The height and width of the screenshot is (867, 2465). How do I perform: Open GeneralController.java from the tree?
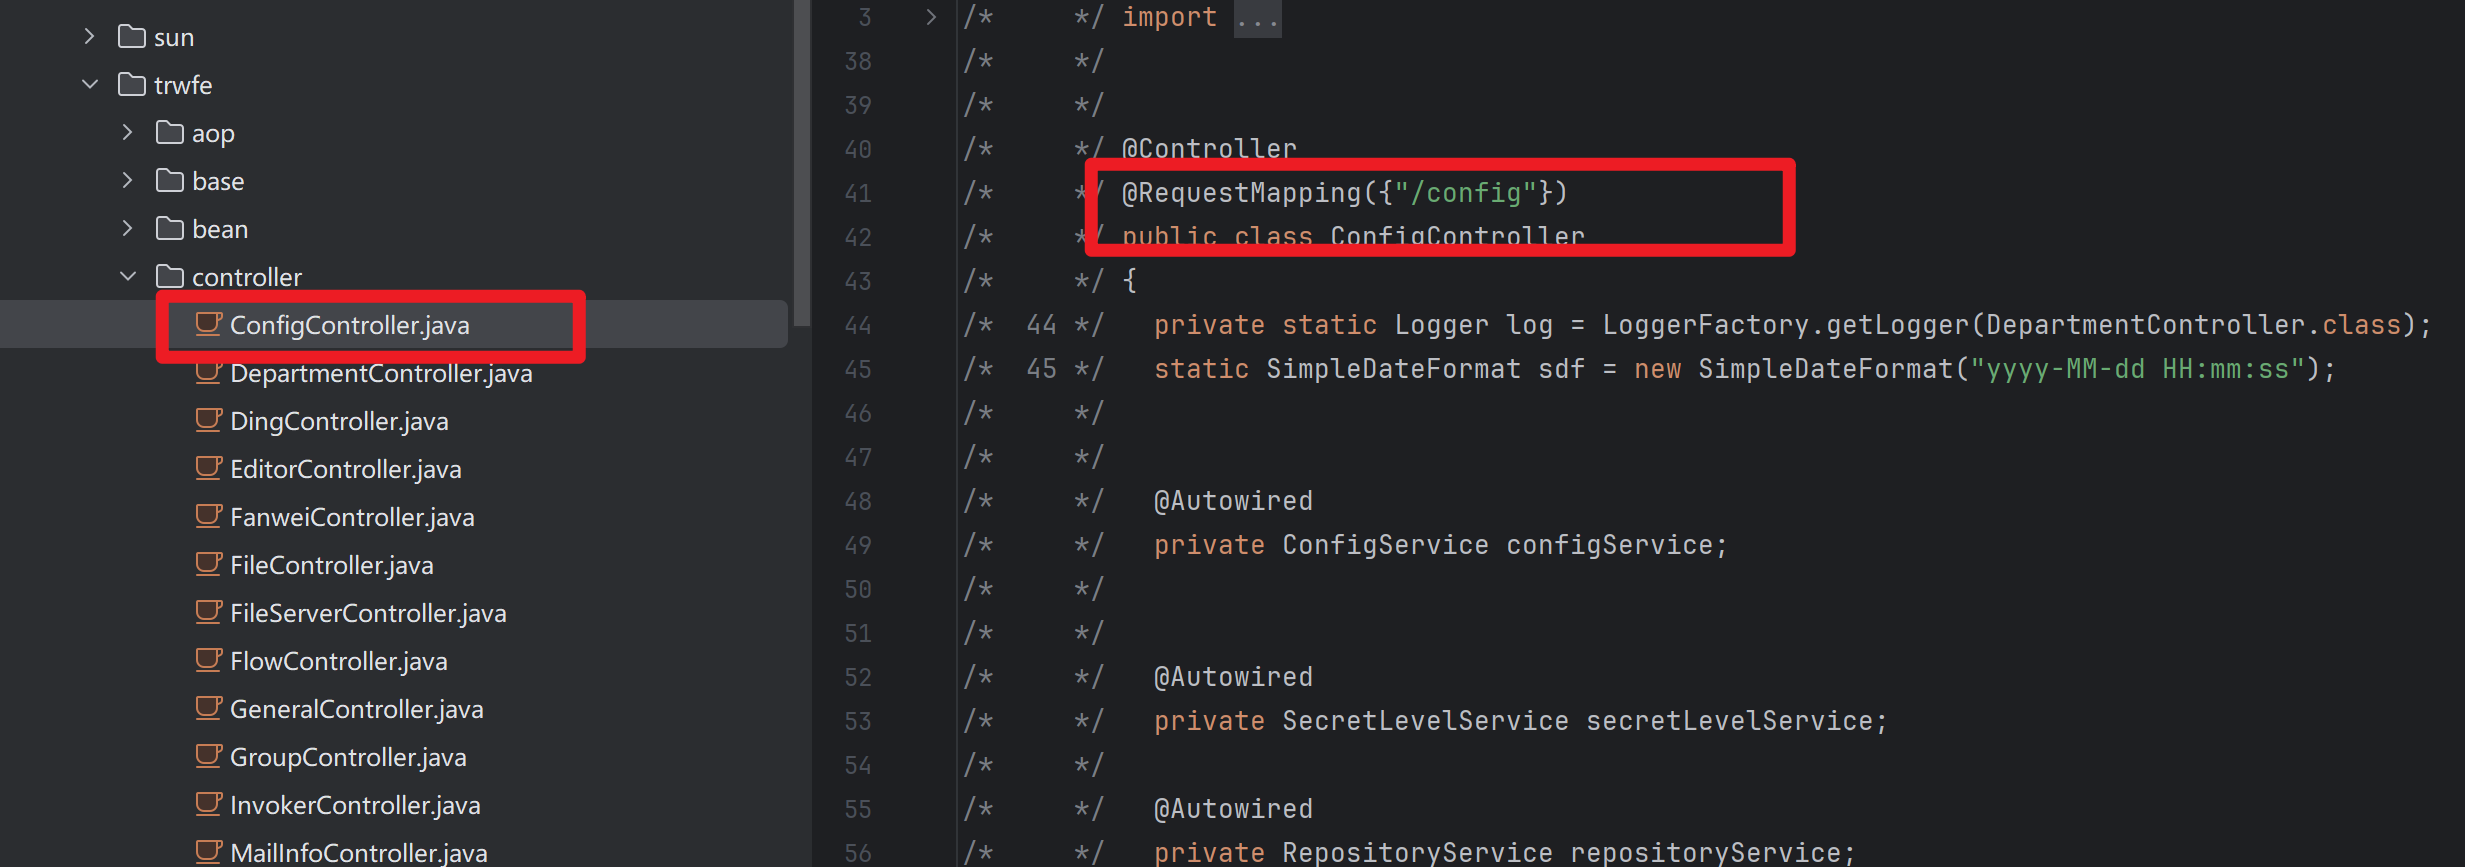point(357,709)
